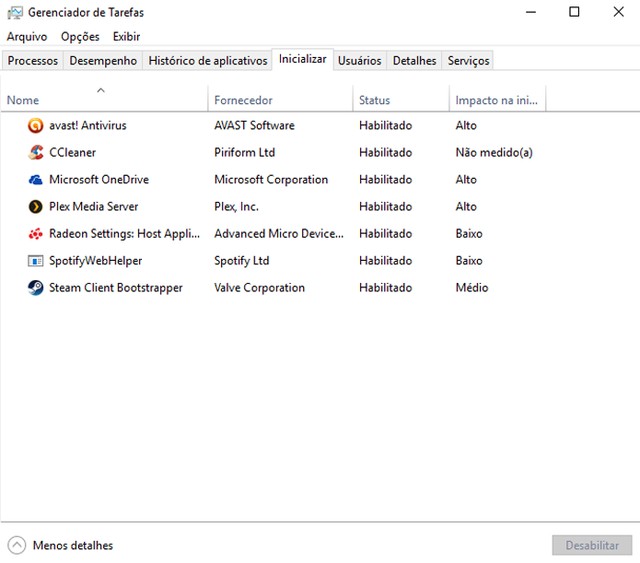Click the SpotifyWebHelper icon
This screenshot has height=563, width=640.
point(36,260)
